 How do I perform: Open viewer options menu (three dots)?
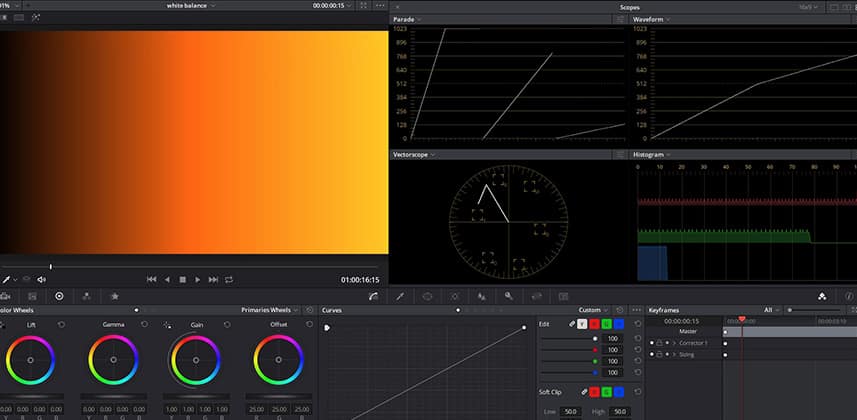click(380, 5)
